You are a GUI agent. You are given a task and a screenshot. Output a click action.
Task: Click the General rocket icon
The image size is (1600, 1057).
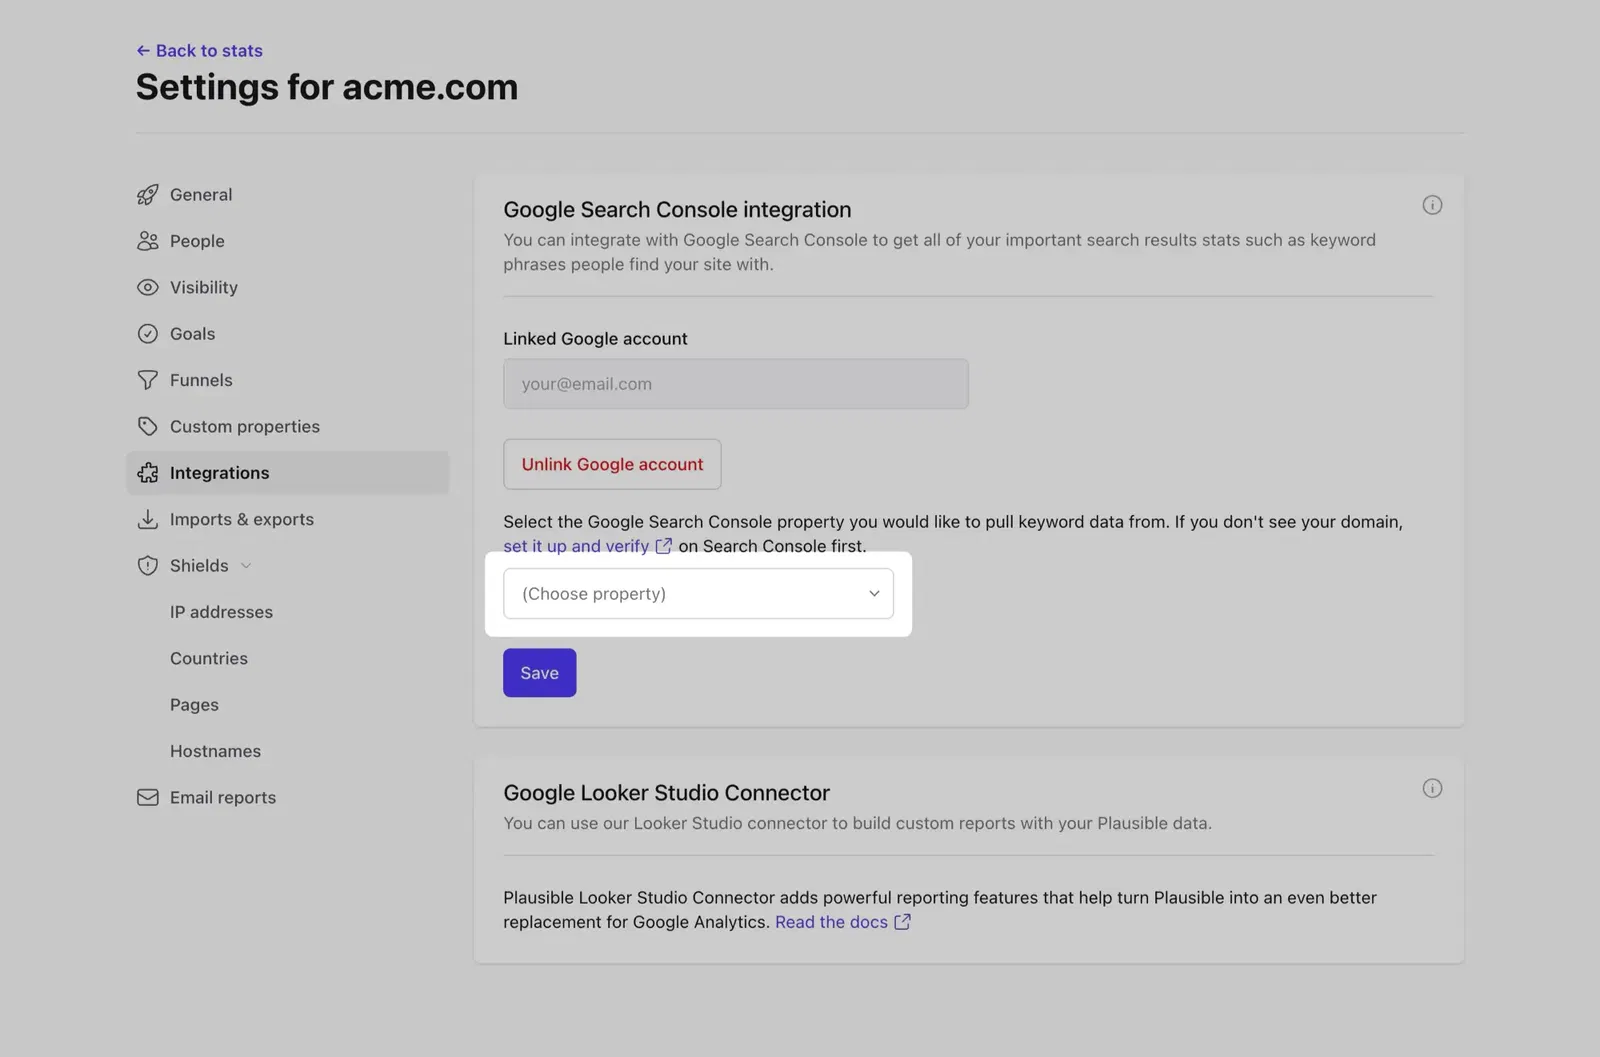coord(147,194)
